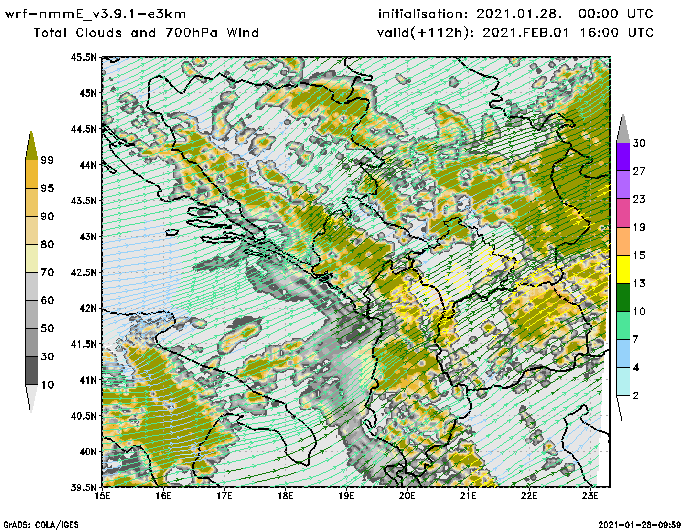Click the pink 19–23 wind speed swatch
Screen dimensions: 700x530
(x=623, y=213)
